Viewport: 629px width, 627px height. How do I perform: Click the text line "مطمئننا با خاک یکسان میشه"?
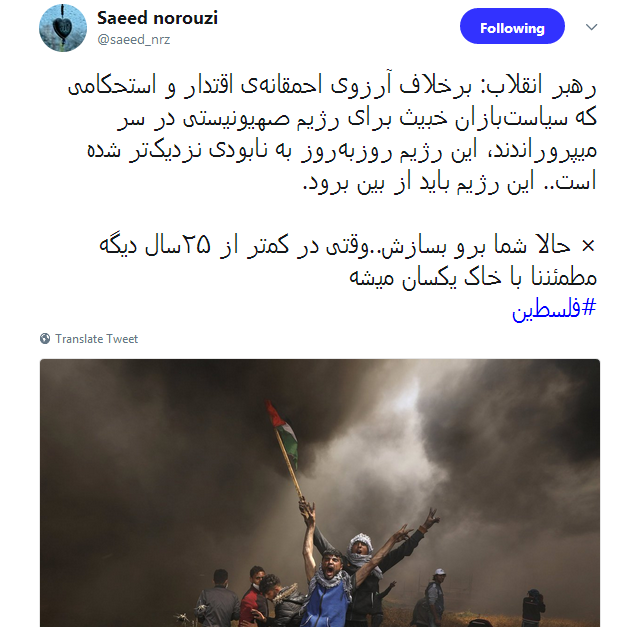tap(473, 277)
